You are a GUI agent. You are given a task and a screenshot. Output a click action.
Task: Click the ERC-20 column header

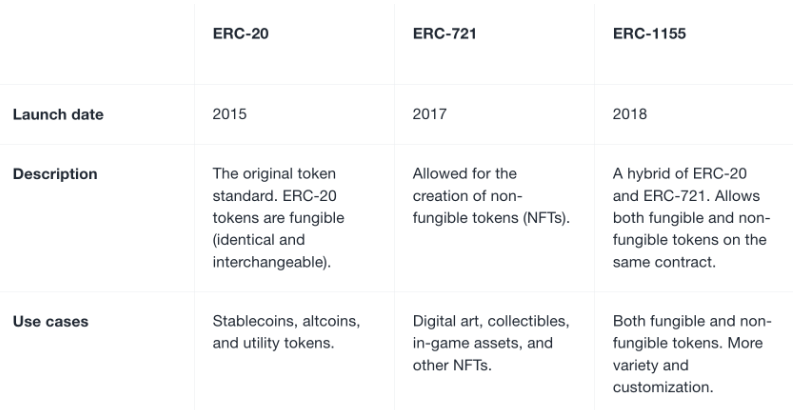pyautogui.click(x=240, y=33)
